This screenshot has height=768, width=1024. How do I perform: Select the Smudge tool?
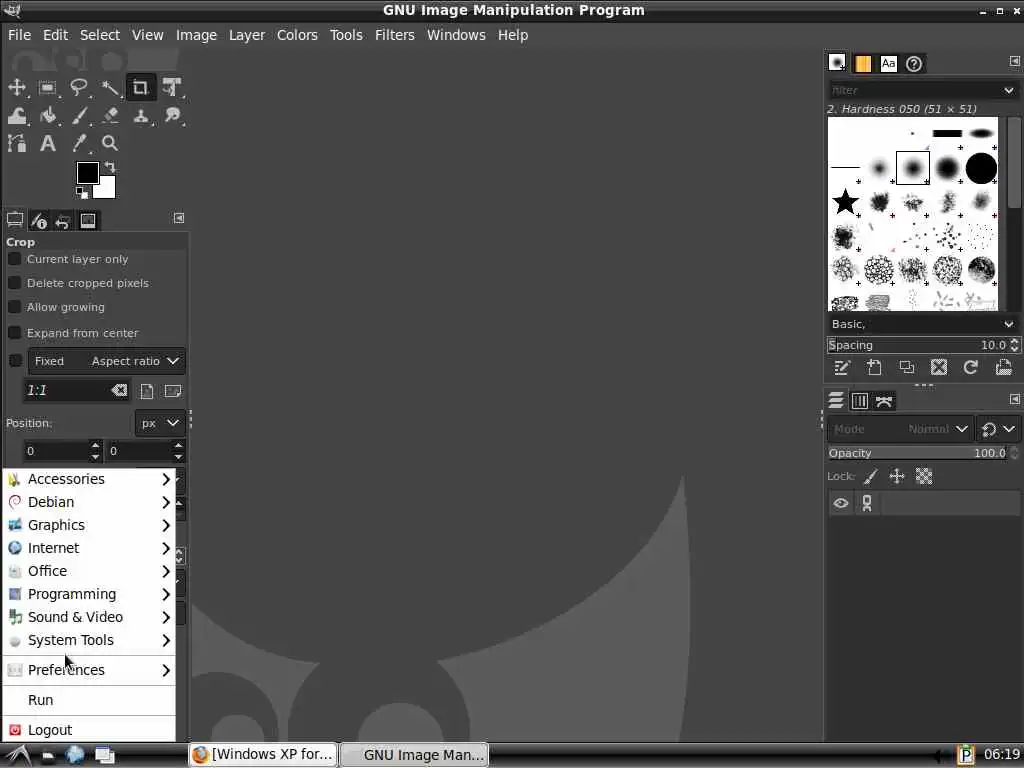(172, 116)
